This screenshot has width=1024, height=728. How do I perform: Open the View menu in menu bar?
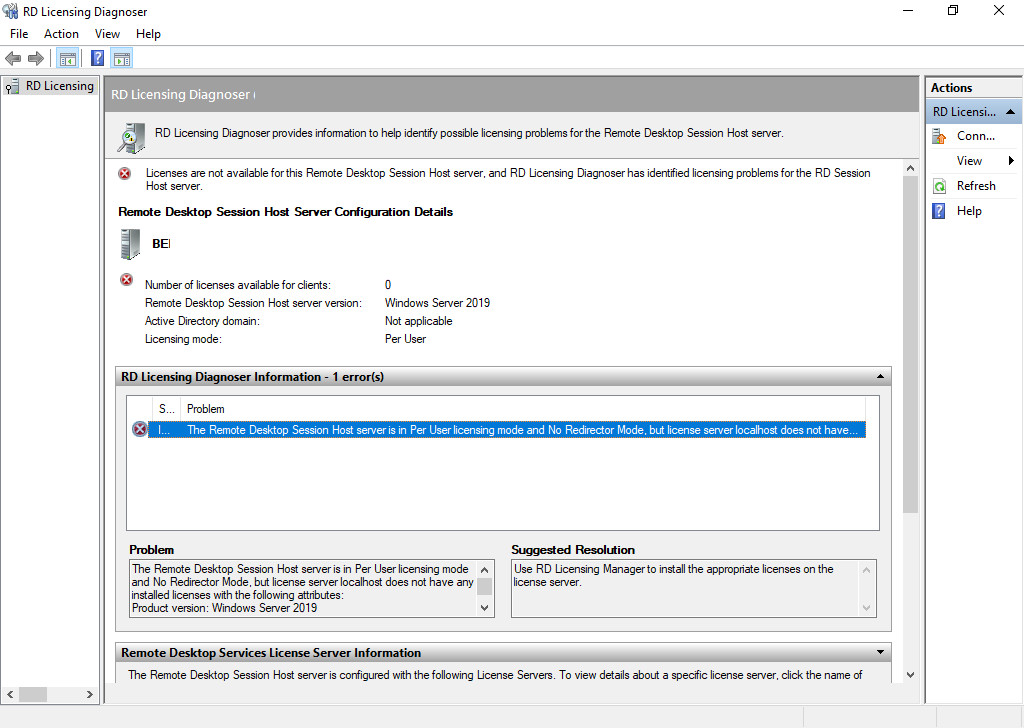click(107, 34)
